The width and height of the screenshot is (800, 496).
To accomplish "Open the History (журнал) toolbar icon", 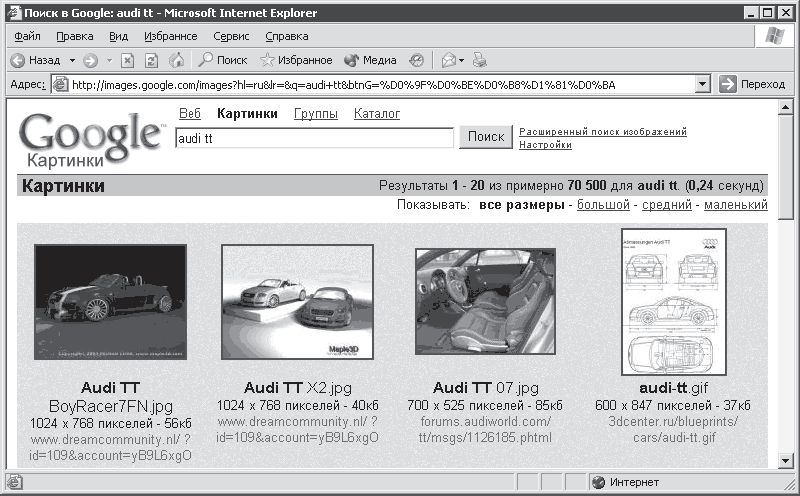I will click(x=416, y=60).
